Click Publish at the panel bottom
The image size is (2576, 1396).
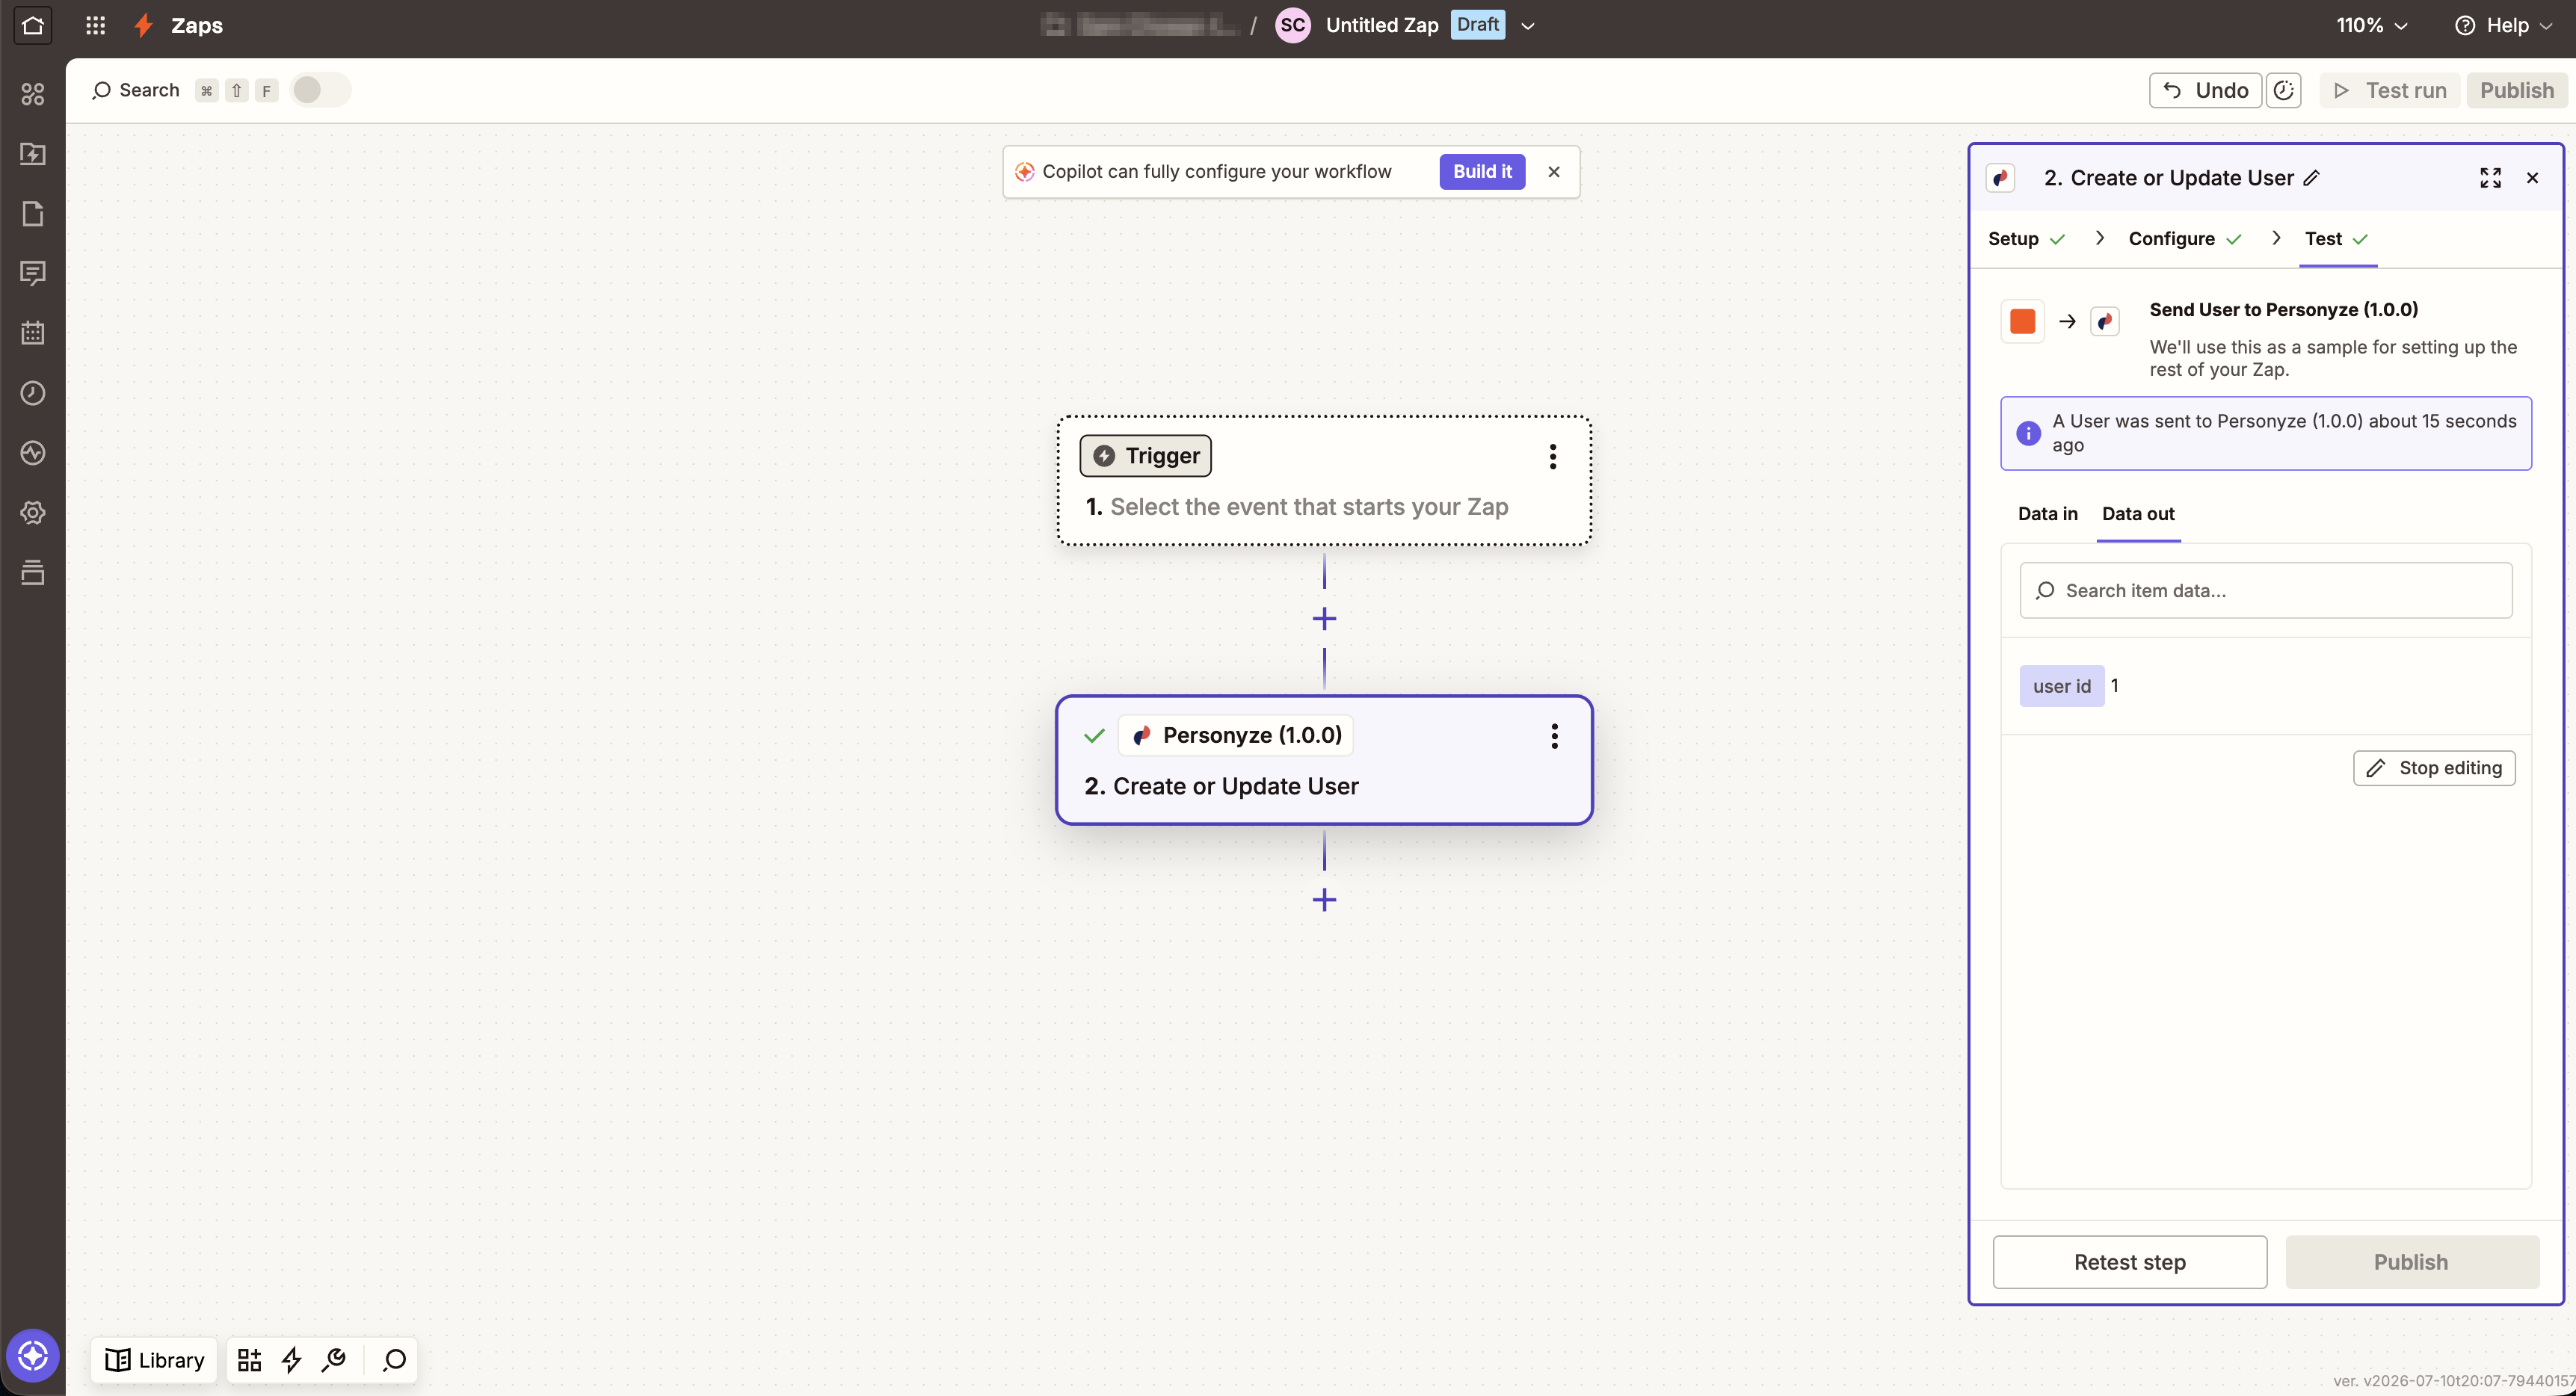tap(2411, 1262)
